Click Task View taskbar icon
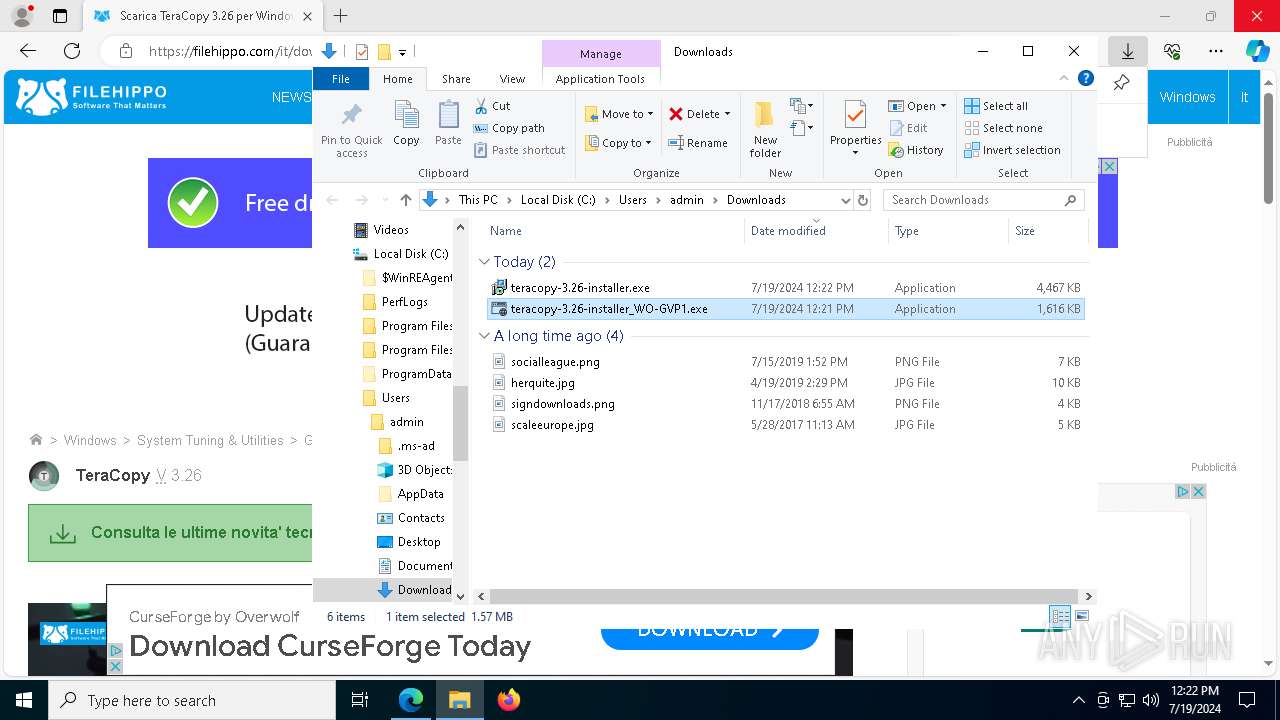Viewport: 1280px width, 720px height. [x=360, y=700]
